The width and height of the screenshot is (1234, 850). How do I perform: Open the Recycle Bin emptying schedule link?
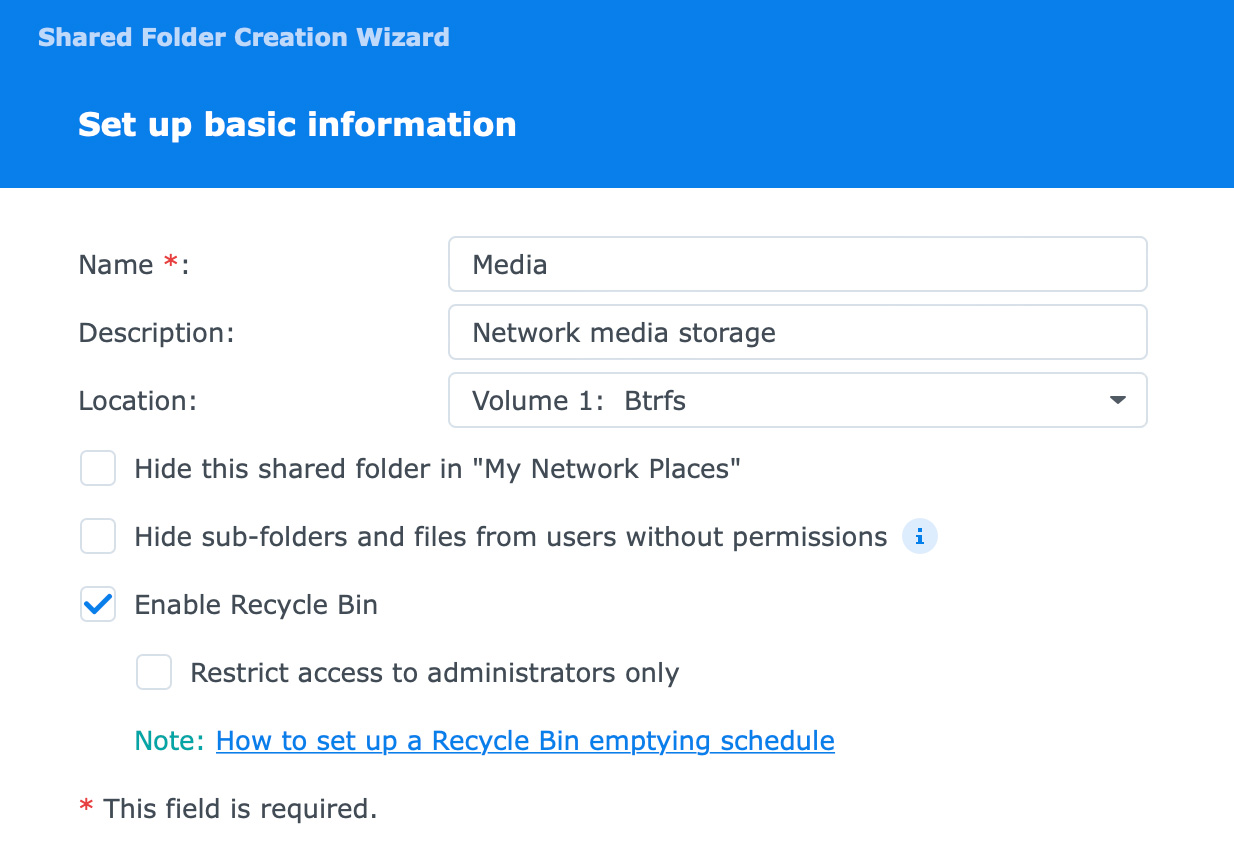525,741
